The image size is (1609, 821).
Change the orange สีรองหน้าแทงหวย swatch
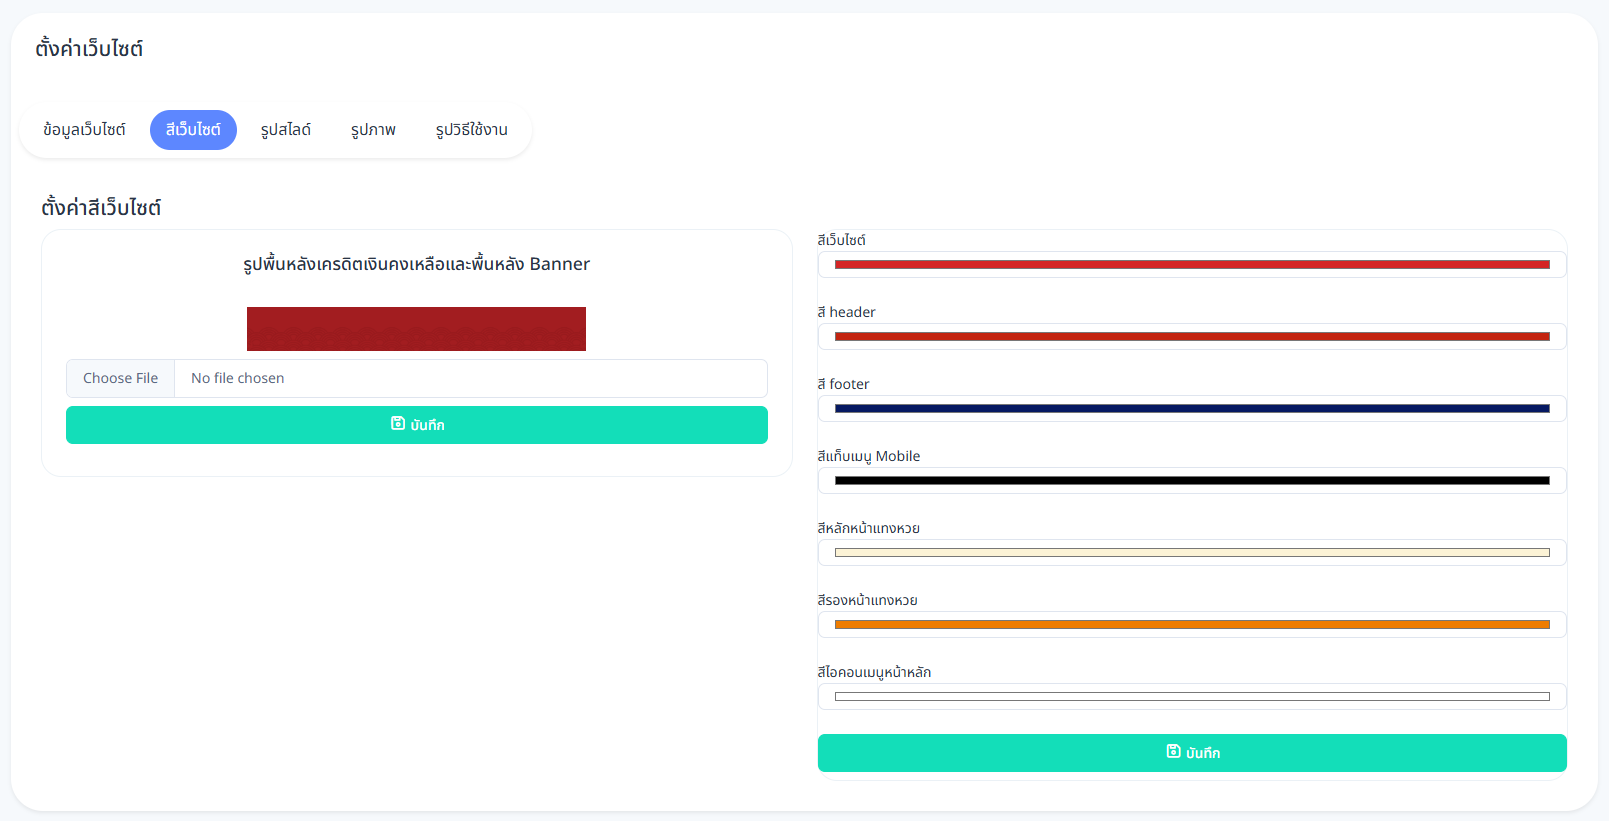coord(1192,625)
